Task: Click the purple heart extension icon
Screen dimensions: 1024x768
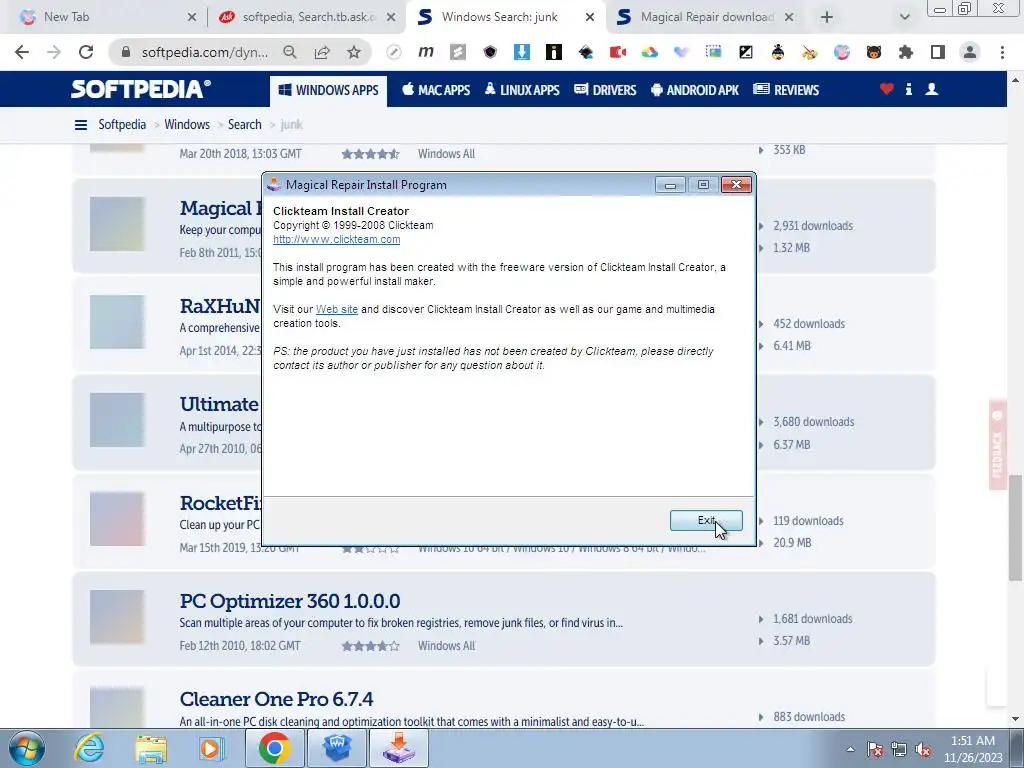Action: pyautogui.click(x=682, y=52)
